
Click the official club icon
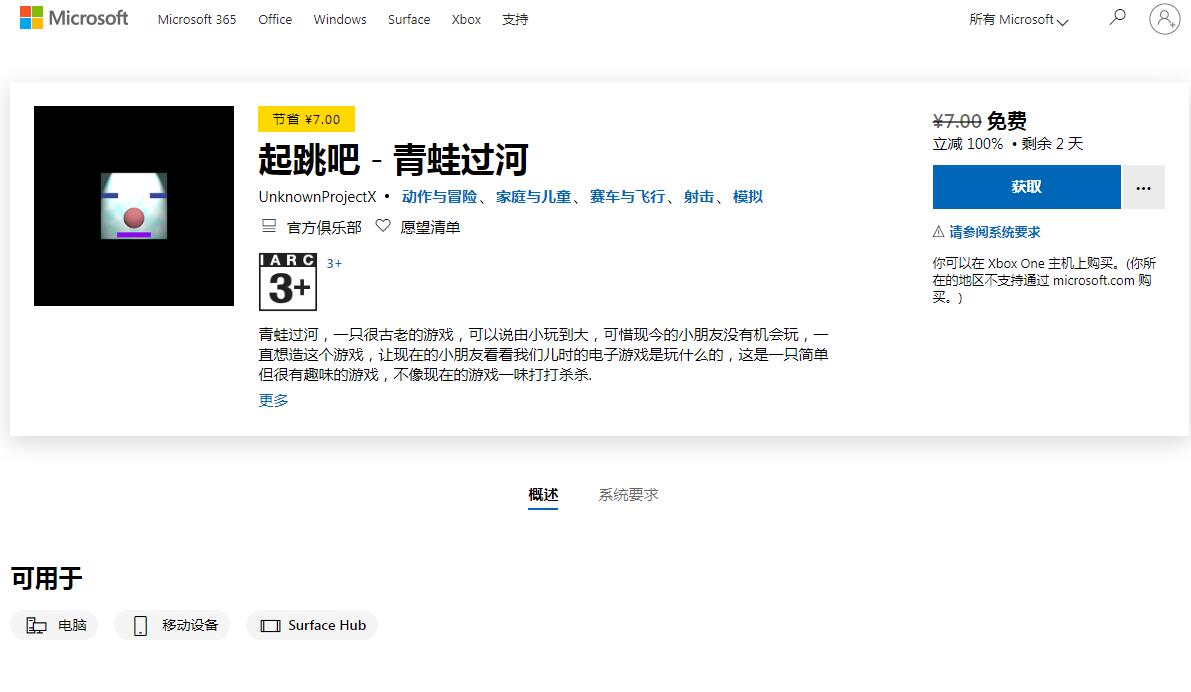coord(269,226)
